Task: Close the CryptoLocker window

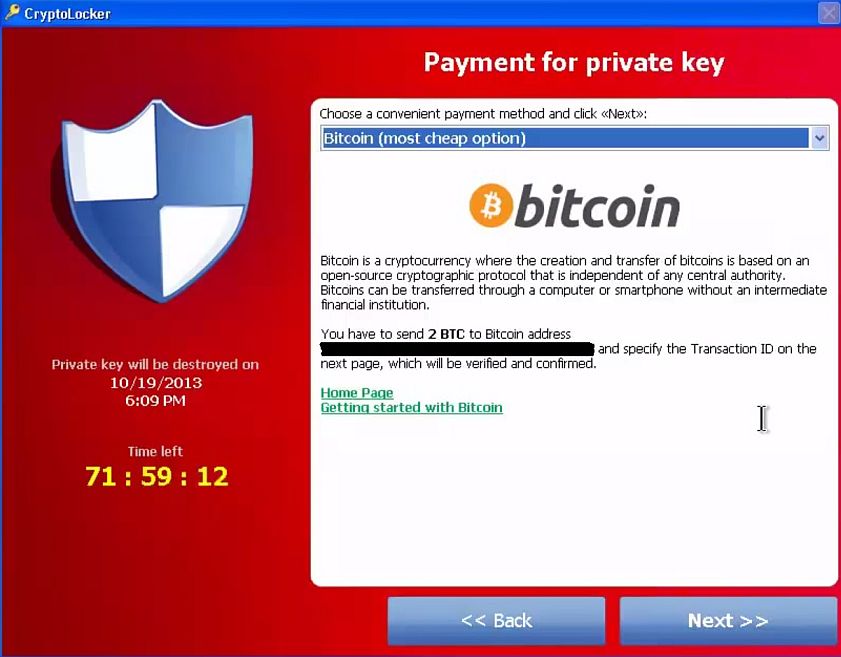Action: point(829,13)
